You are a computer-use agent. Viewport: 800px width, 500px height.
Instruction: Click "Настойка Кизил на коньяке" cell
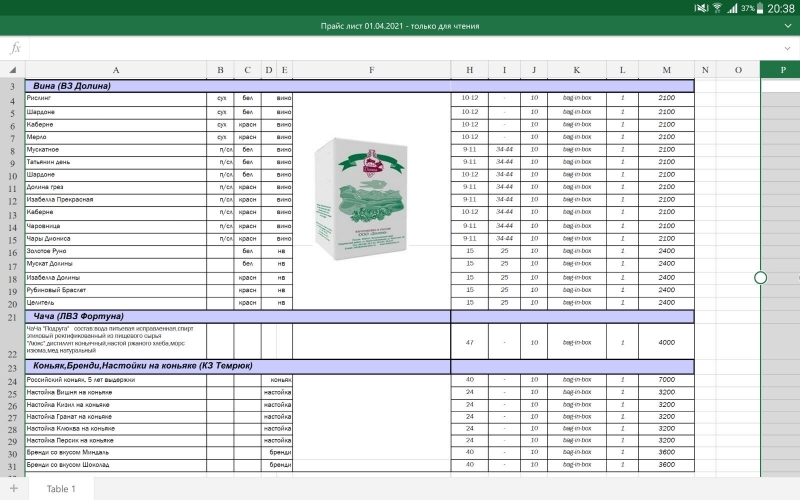116,405
